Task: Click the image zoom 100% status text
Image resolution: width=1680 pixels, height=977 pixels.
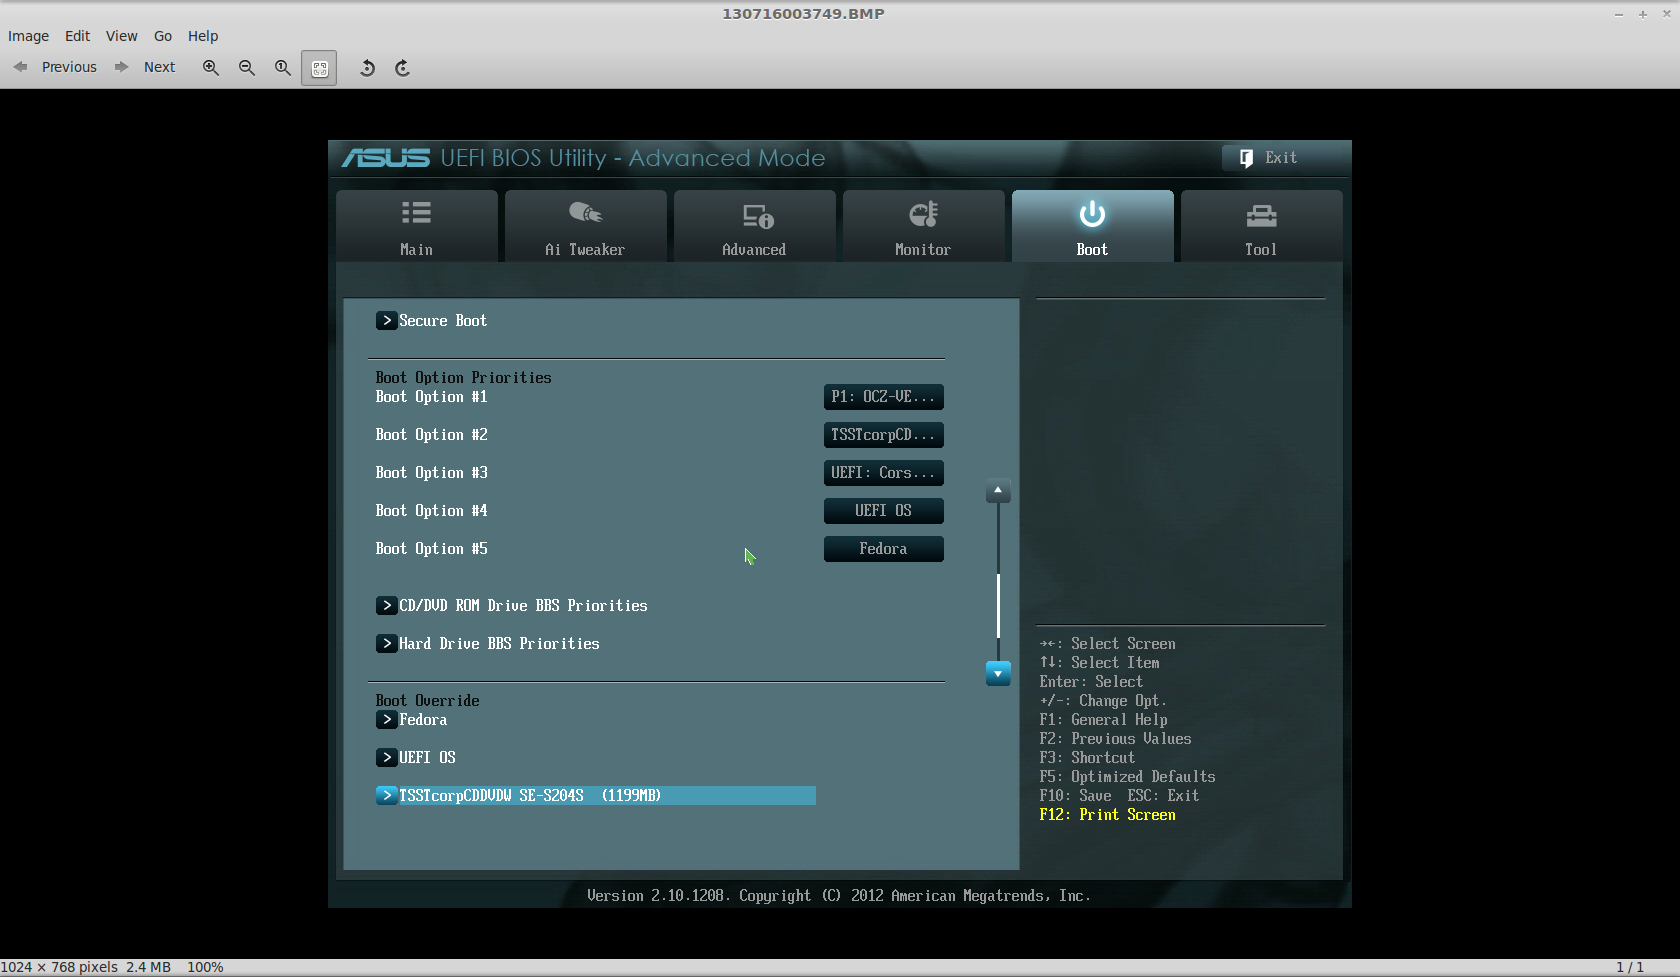Action: [x=205, y=967]
